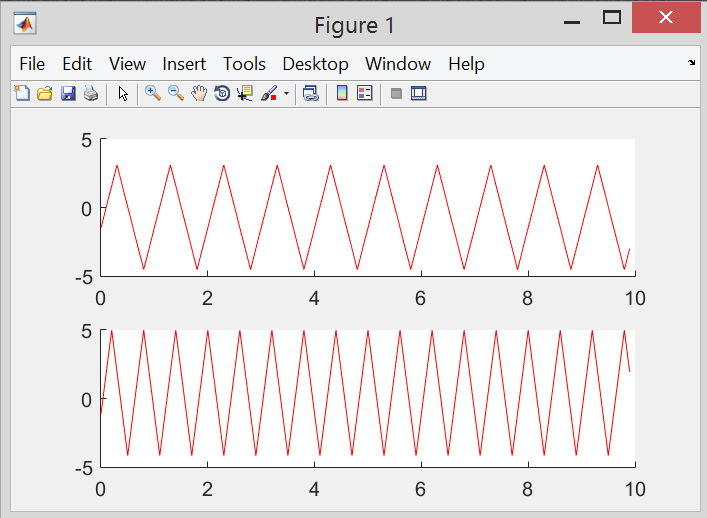The width and height of the screenshot is (707, 518).
Task: Enable the Rotate 3D tool
Action: [222, 93]
